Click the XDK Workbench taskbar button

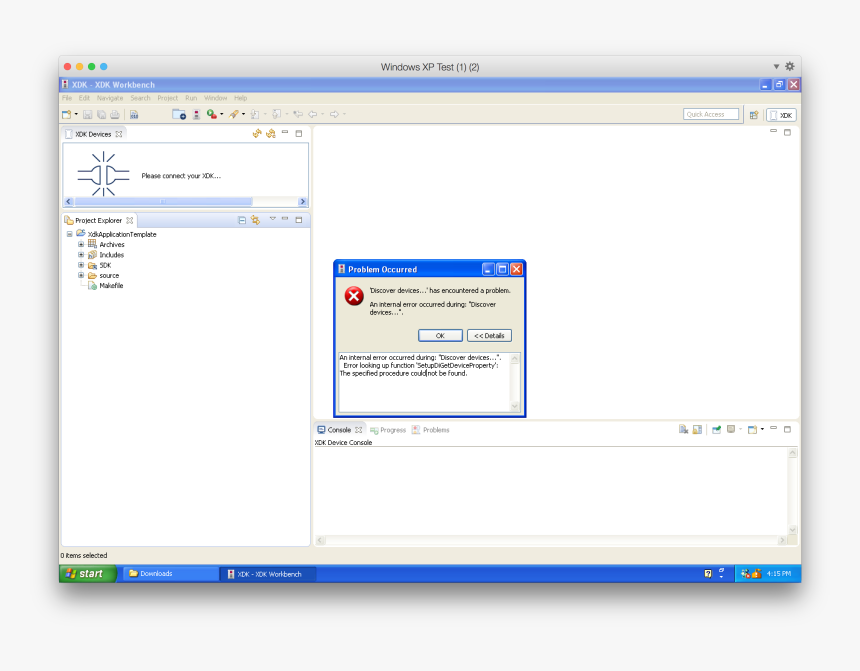(268, 574)
